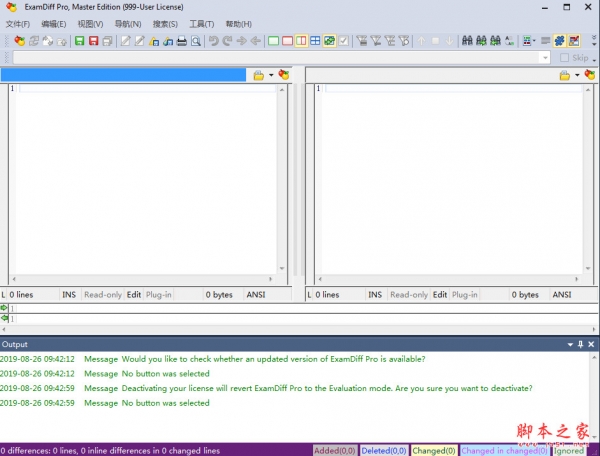Screen dimensions: 600x456
Task: Click Edit button in left status bar
Action: pos(134,295)
